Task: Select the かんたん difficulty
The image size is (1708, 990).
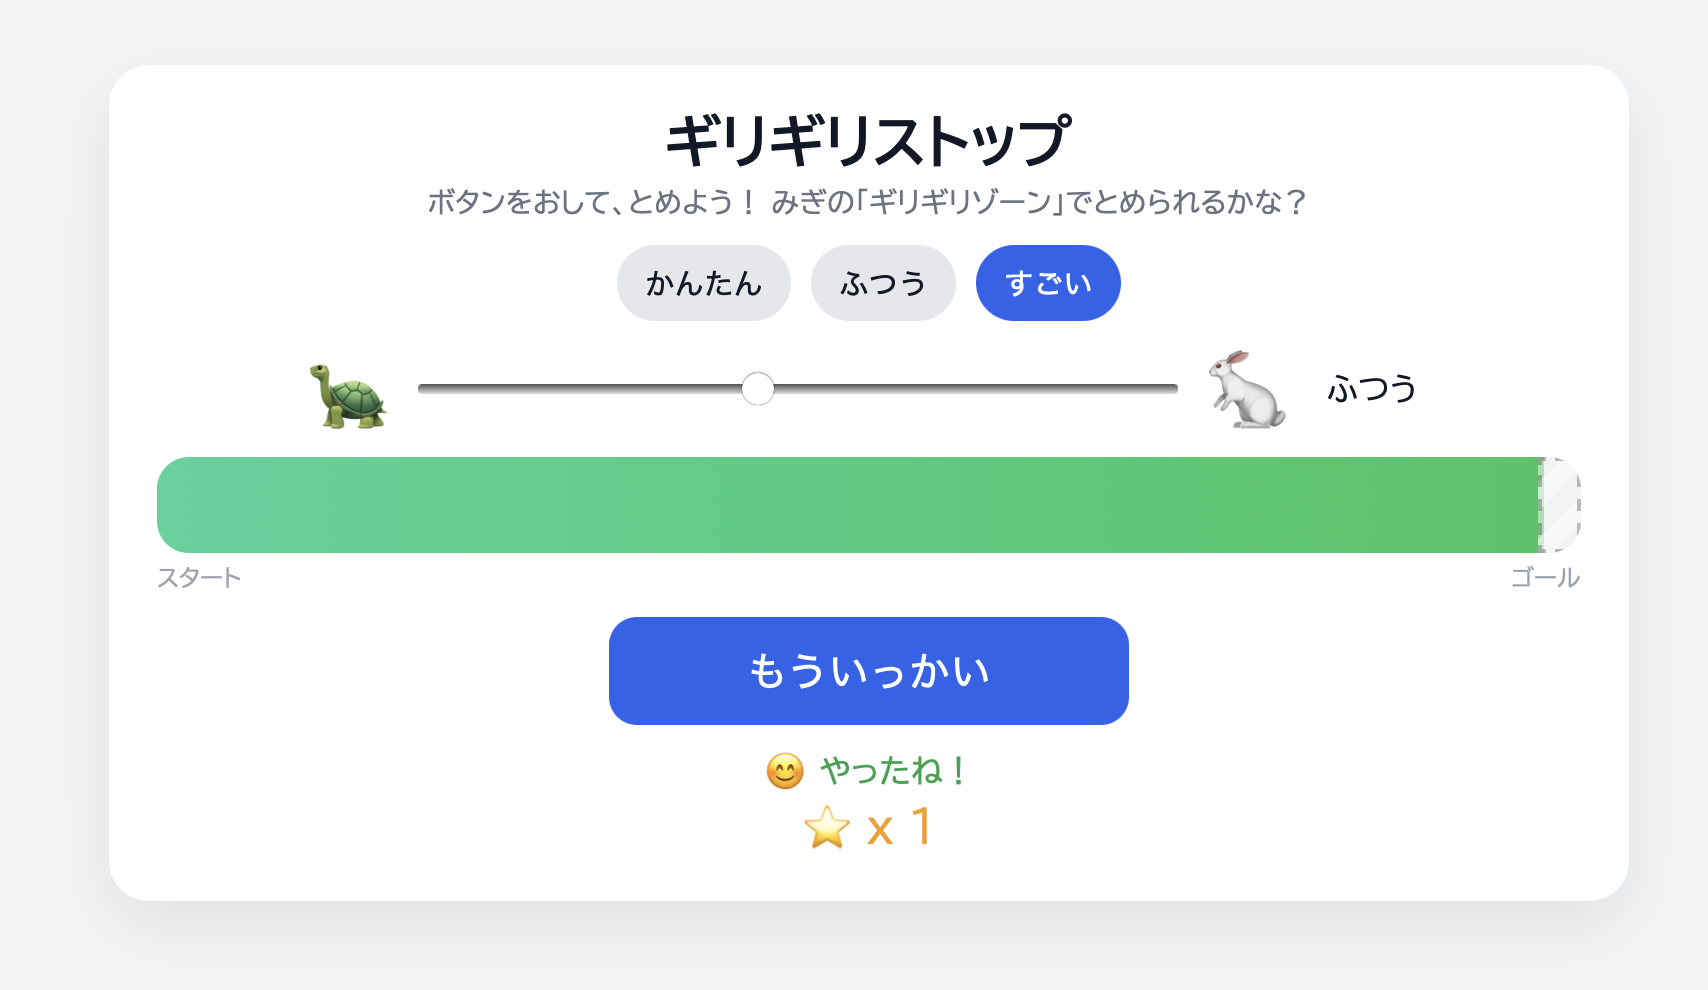Action: coord(703,283)
